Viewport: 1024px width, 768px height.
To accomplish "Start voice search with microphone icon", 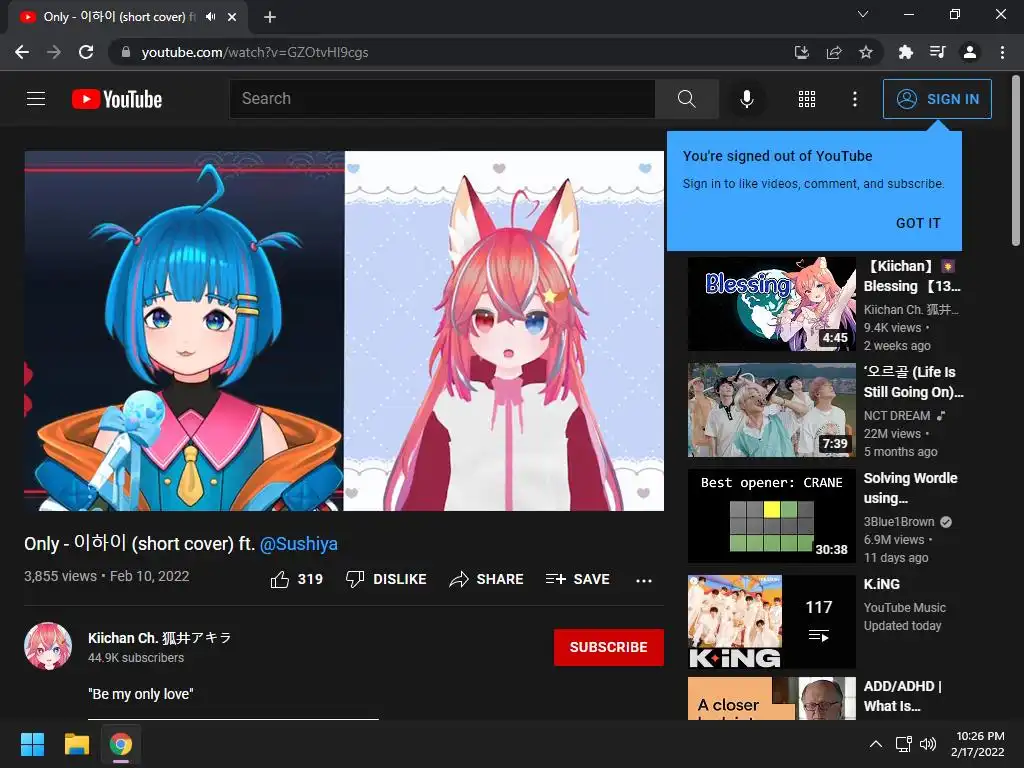I will tap(746, 99).
